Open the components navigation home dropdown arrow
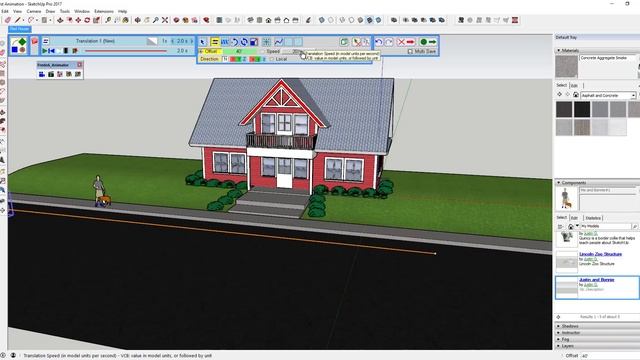640x360 pixels. [577, 226]
